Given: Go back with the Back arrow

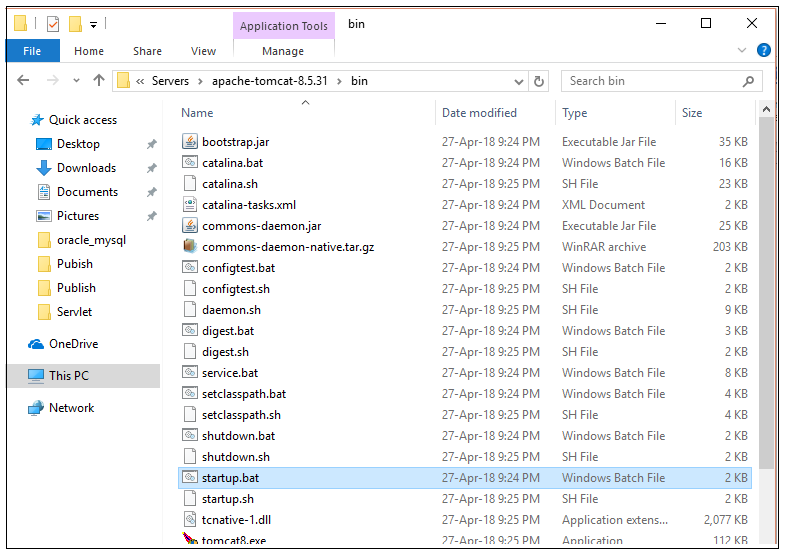Looking at the screenshot, I should click(x=23, y=81).
